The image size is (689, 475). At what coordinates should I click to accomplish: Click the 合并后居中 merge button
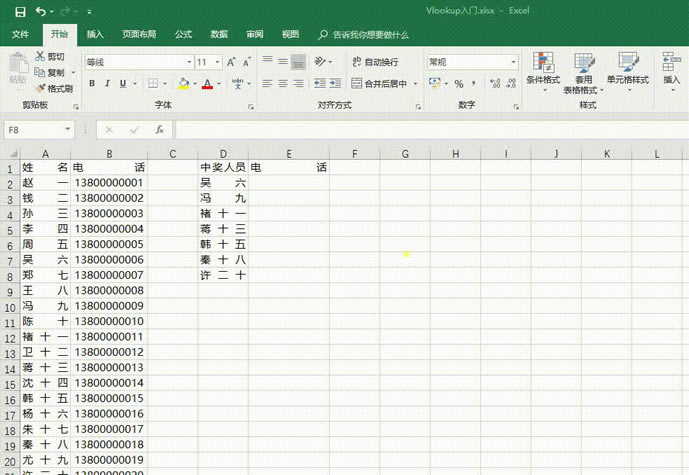(x=380, y=83)
